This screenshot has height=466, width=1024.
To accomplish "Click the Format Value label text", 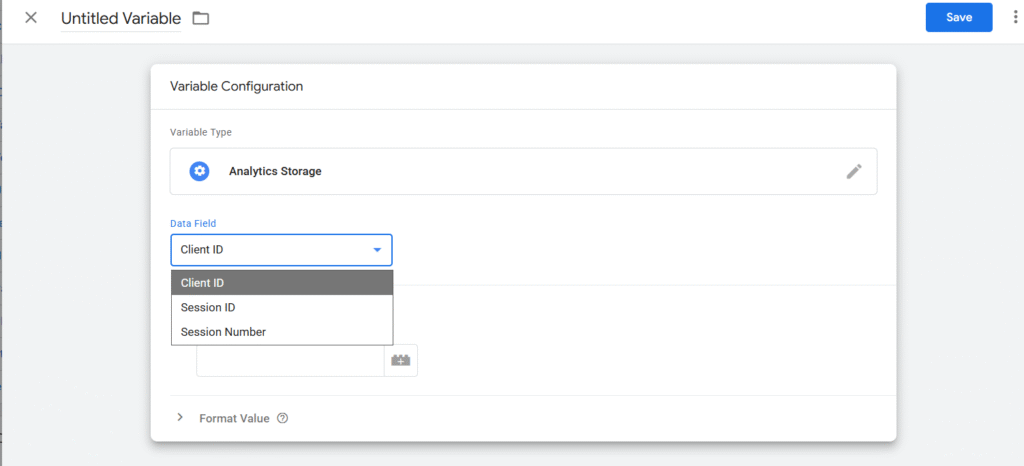I will click(234, 418).
